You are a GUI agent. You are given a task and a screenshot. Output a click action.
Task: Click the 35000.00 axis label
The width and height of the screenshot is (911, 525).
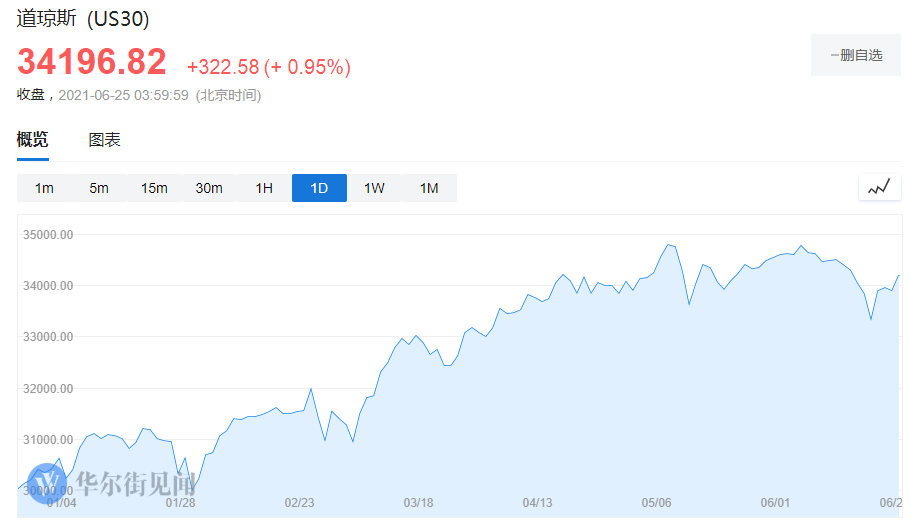coord(48,235)
